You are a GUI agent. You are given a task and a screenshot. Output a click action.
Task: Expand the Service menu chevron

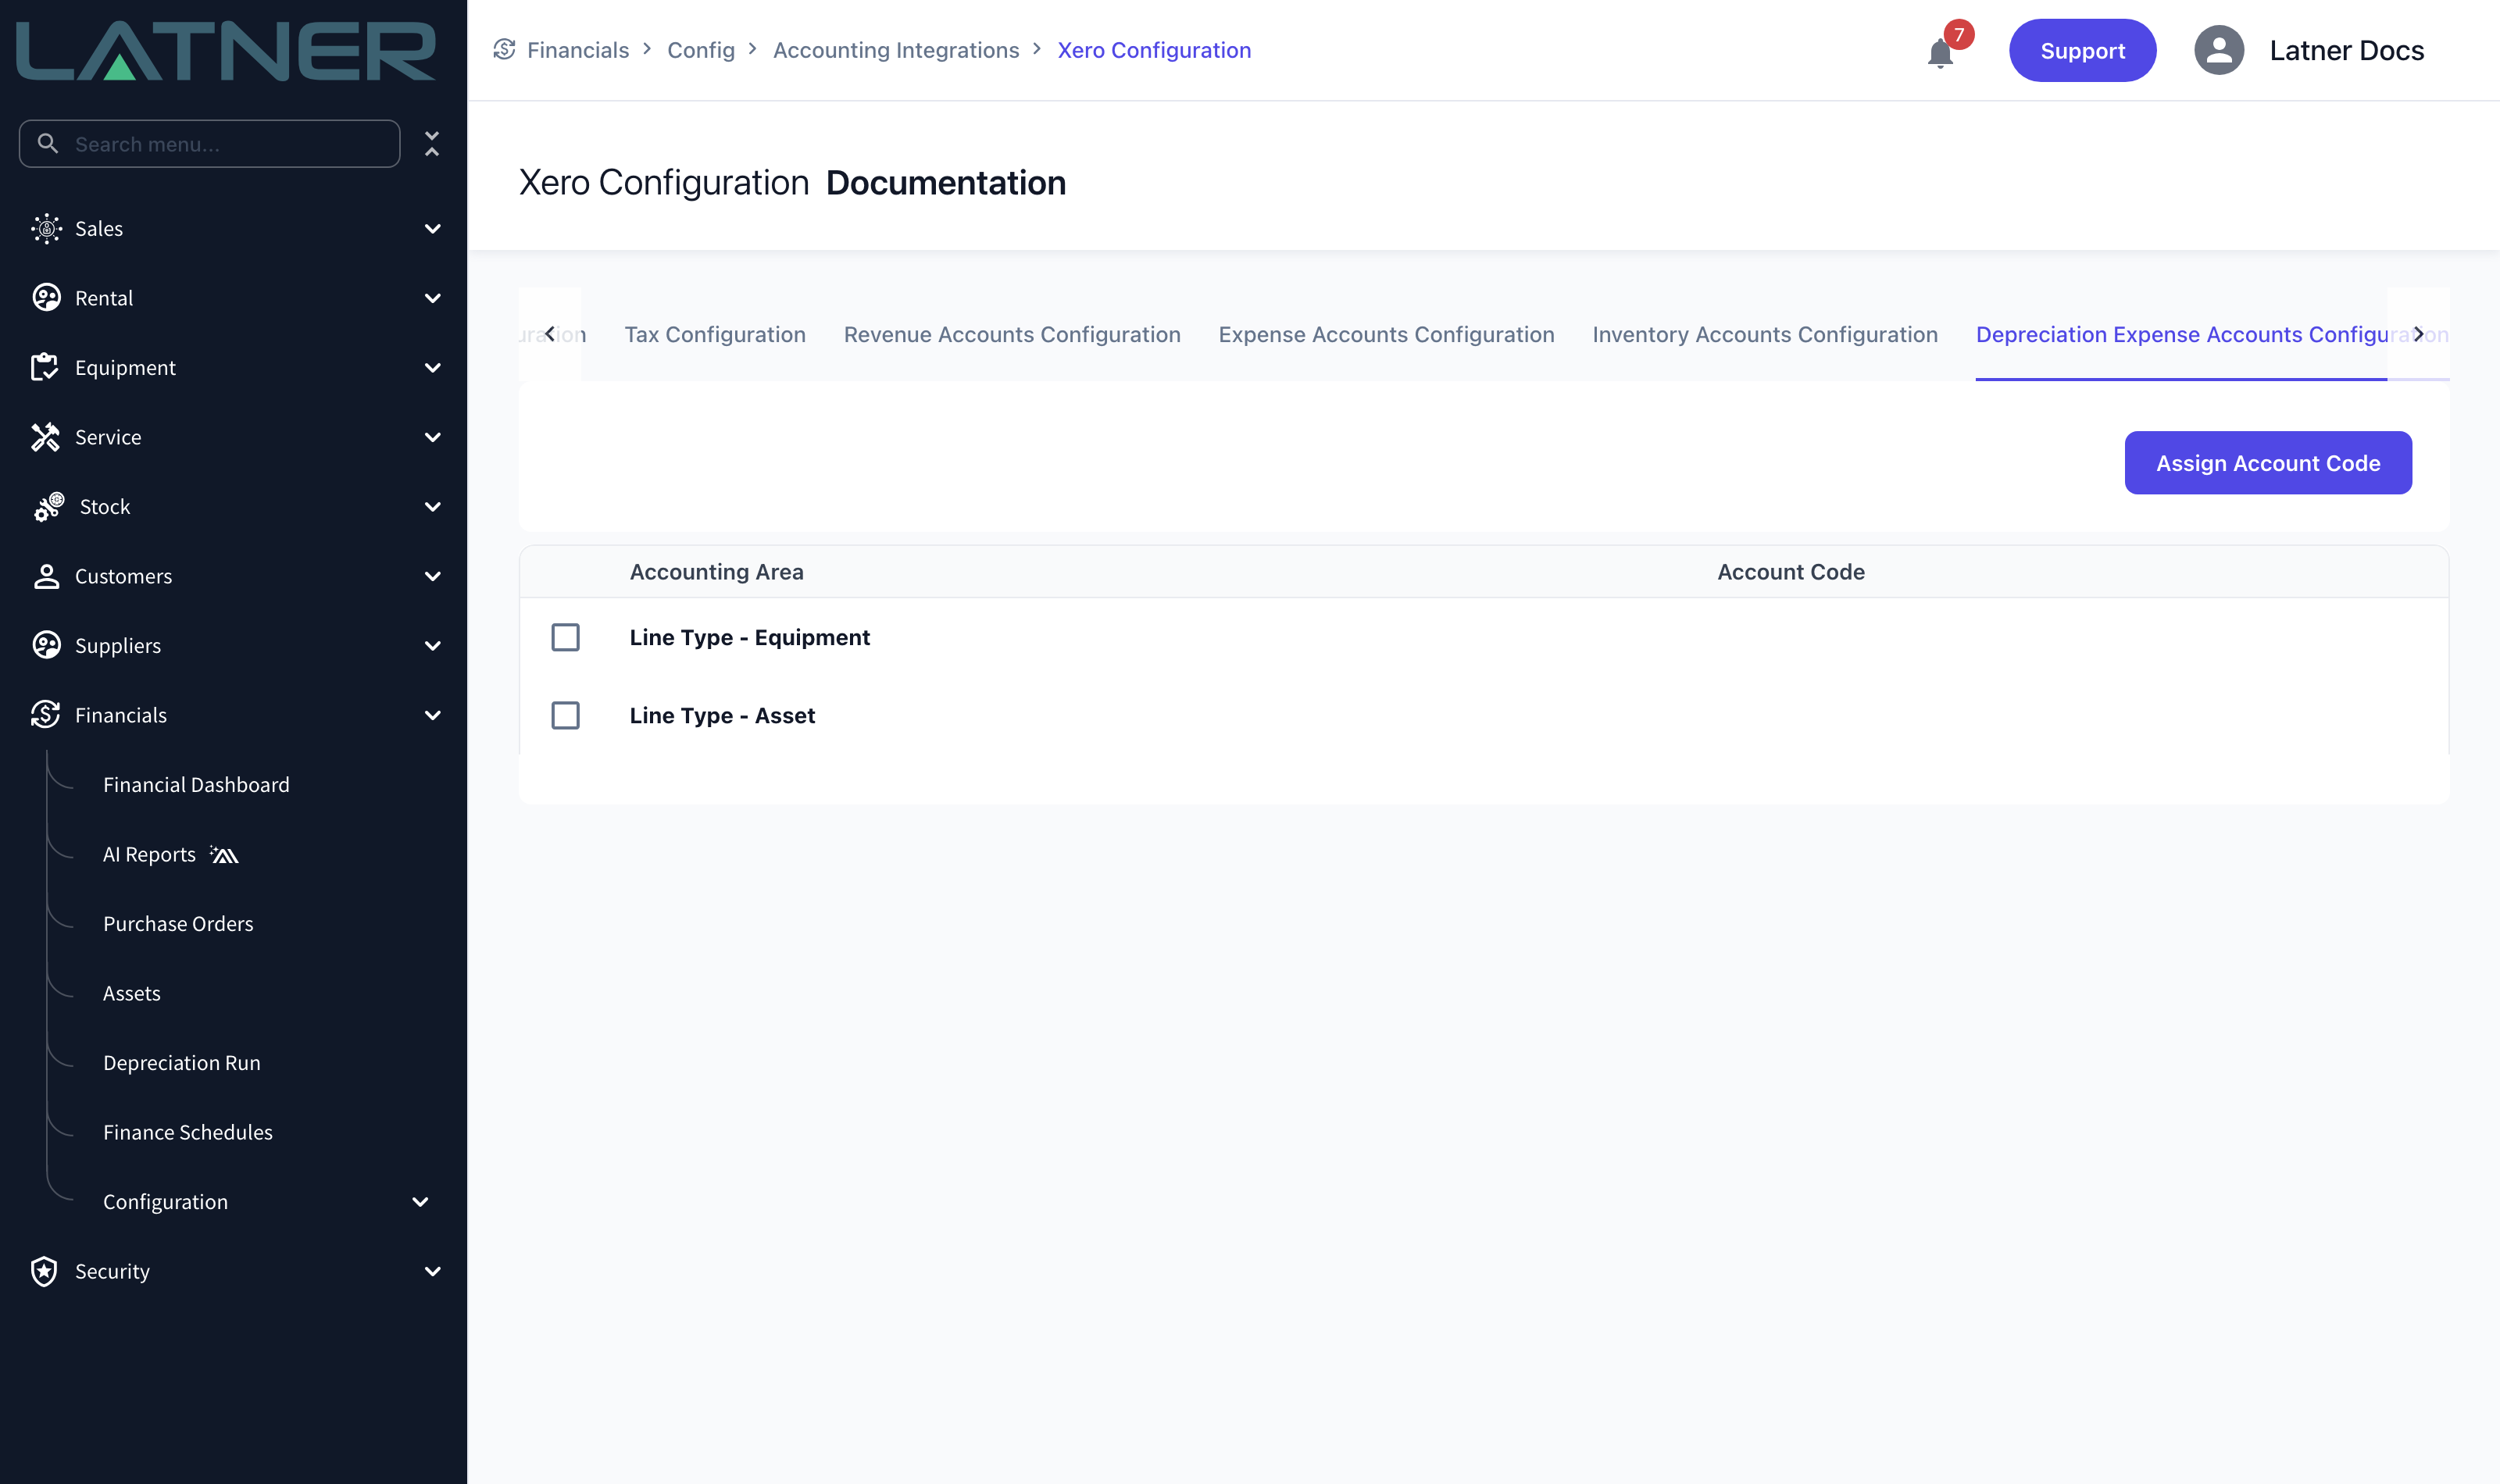pyautogui.click(x=433, y=437)
